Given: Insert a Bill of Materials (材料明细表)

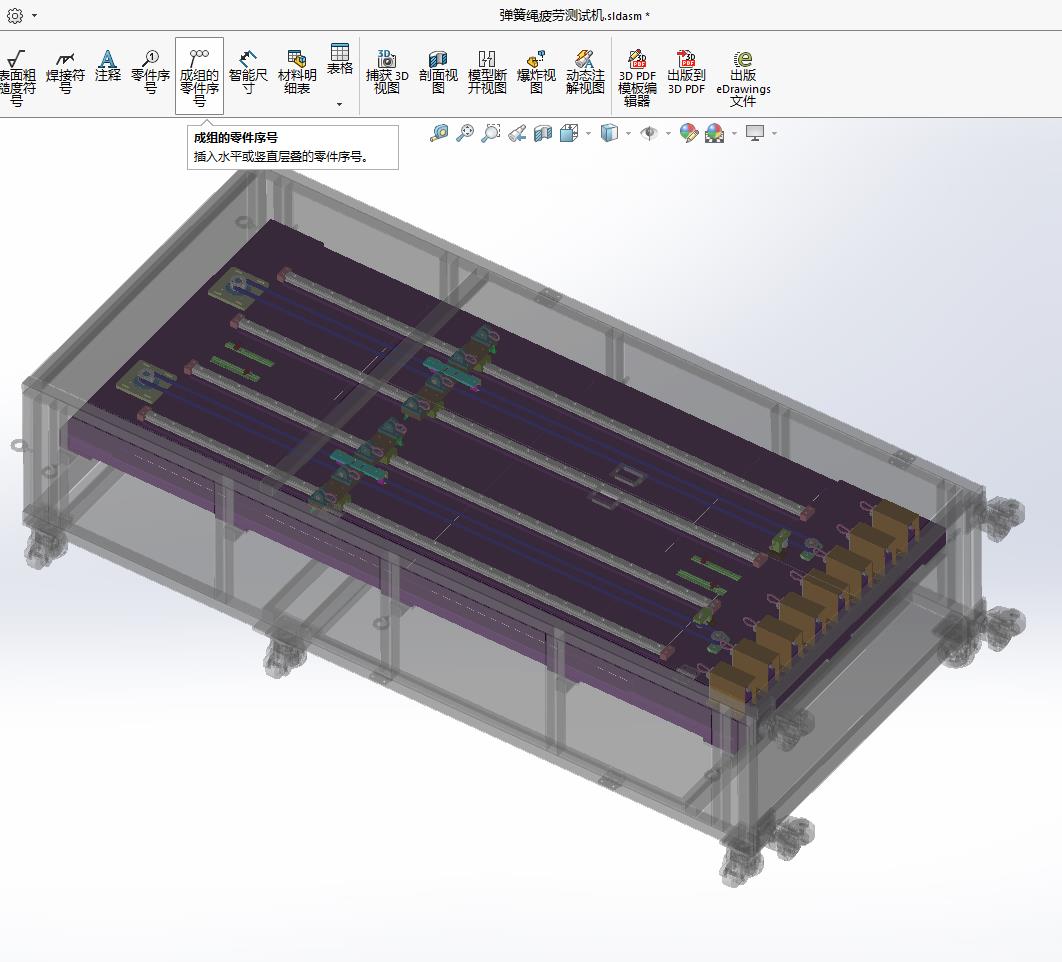Looking at the screenshot, I should point(297,72).
